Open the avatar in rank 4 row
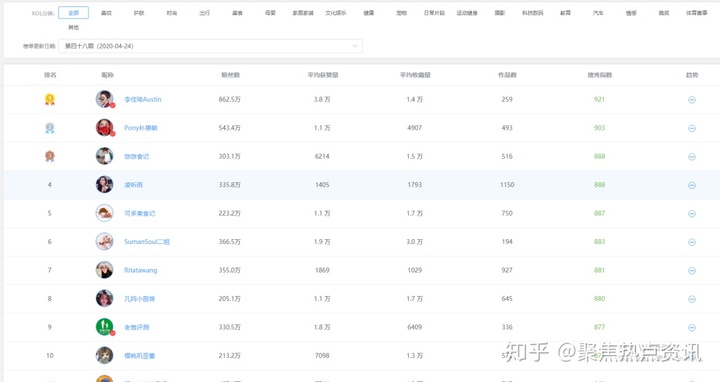The height and width of the screenshot is (382, 720). pyautogui.click(x=105, y=185)
